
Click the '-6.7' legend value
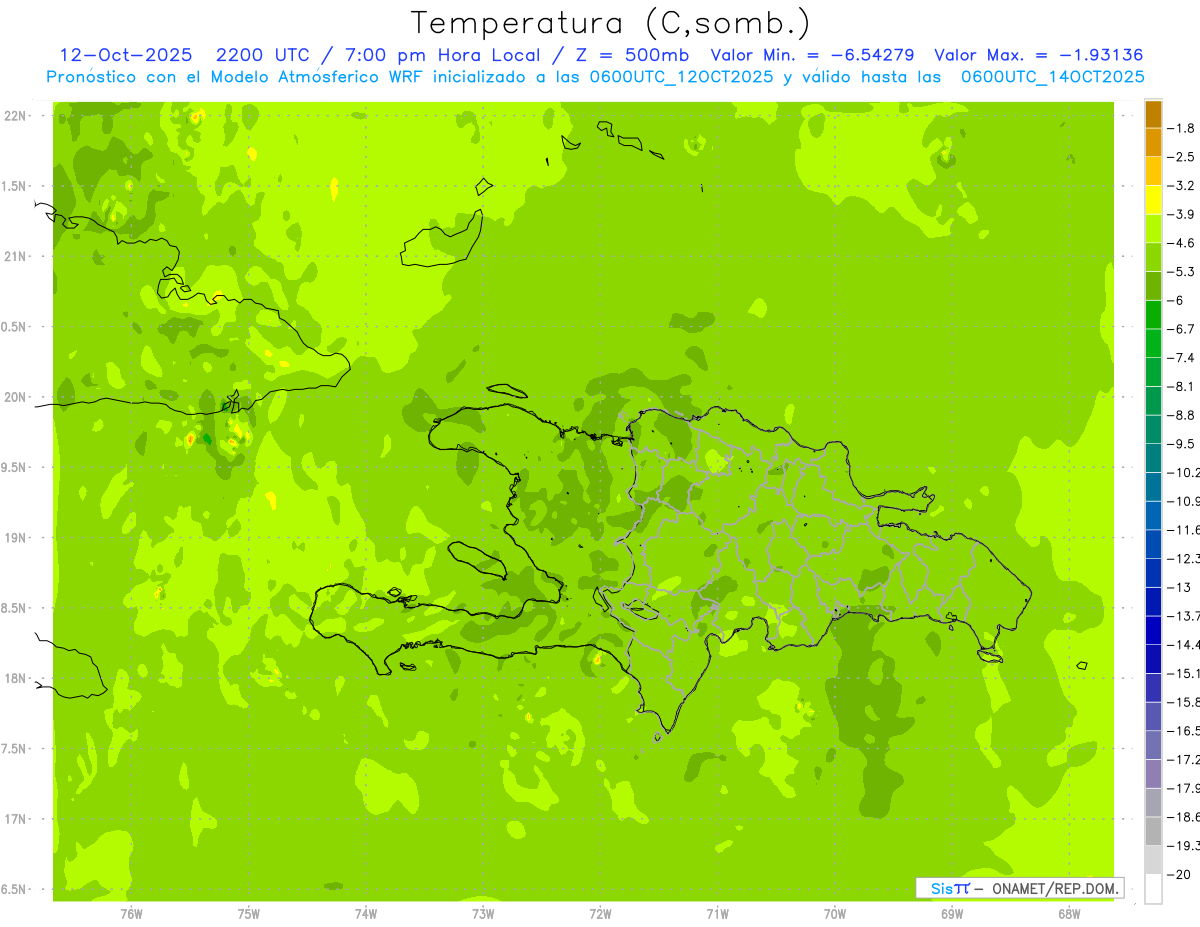[1183, 329]
